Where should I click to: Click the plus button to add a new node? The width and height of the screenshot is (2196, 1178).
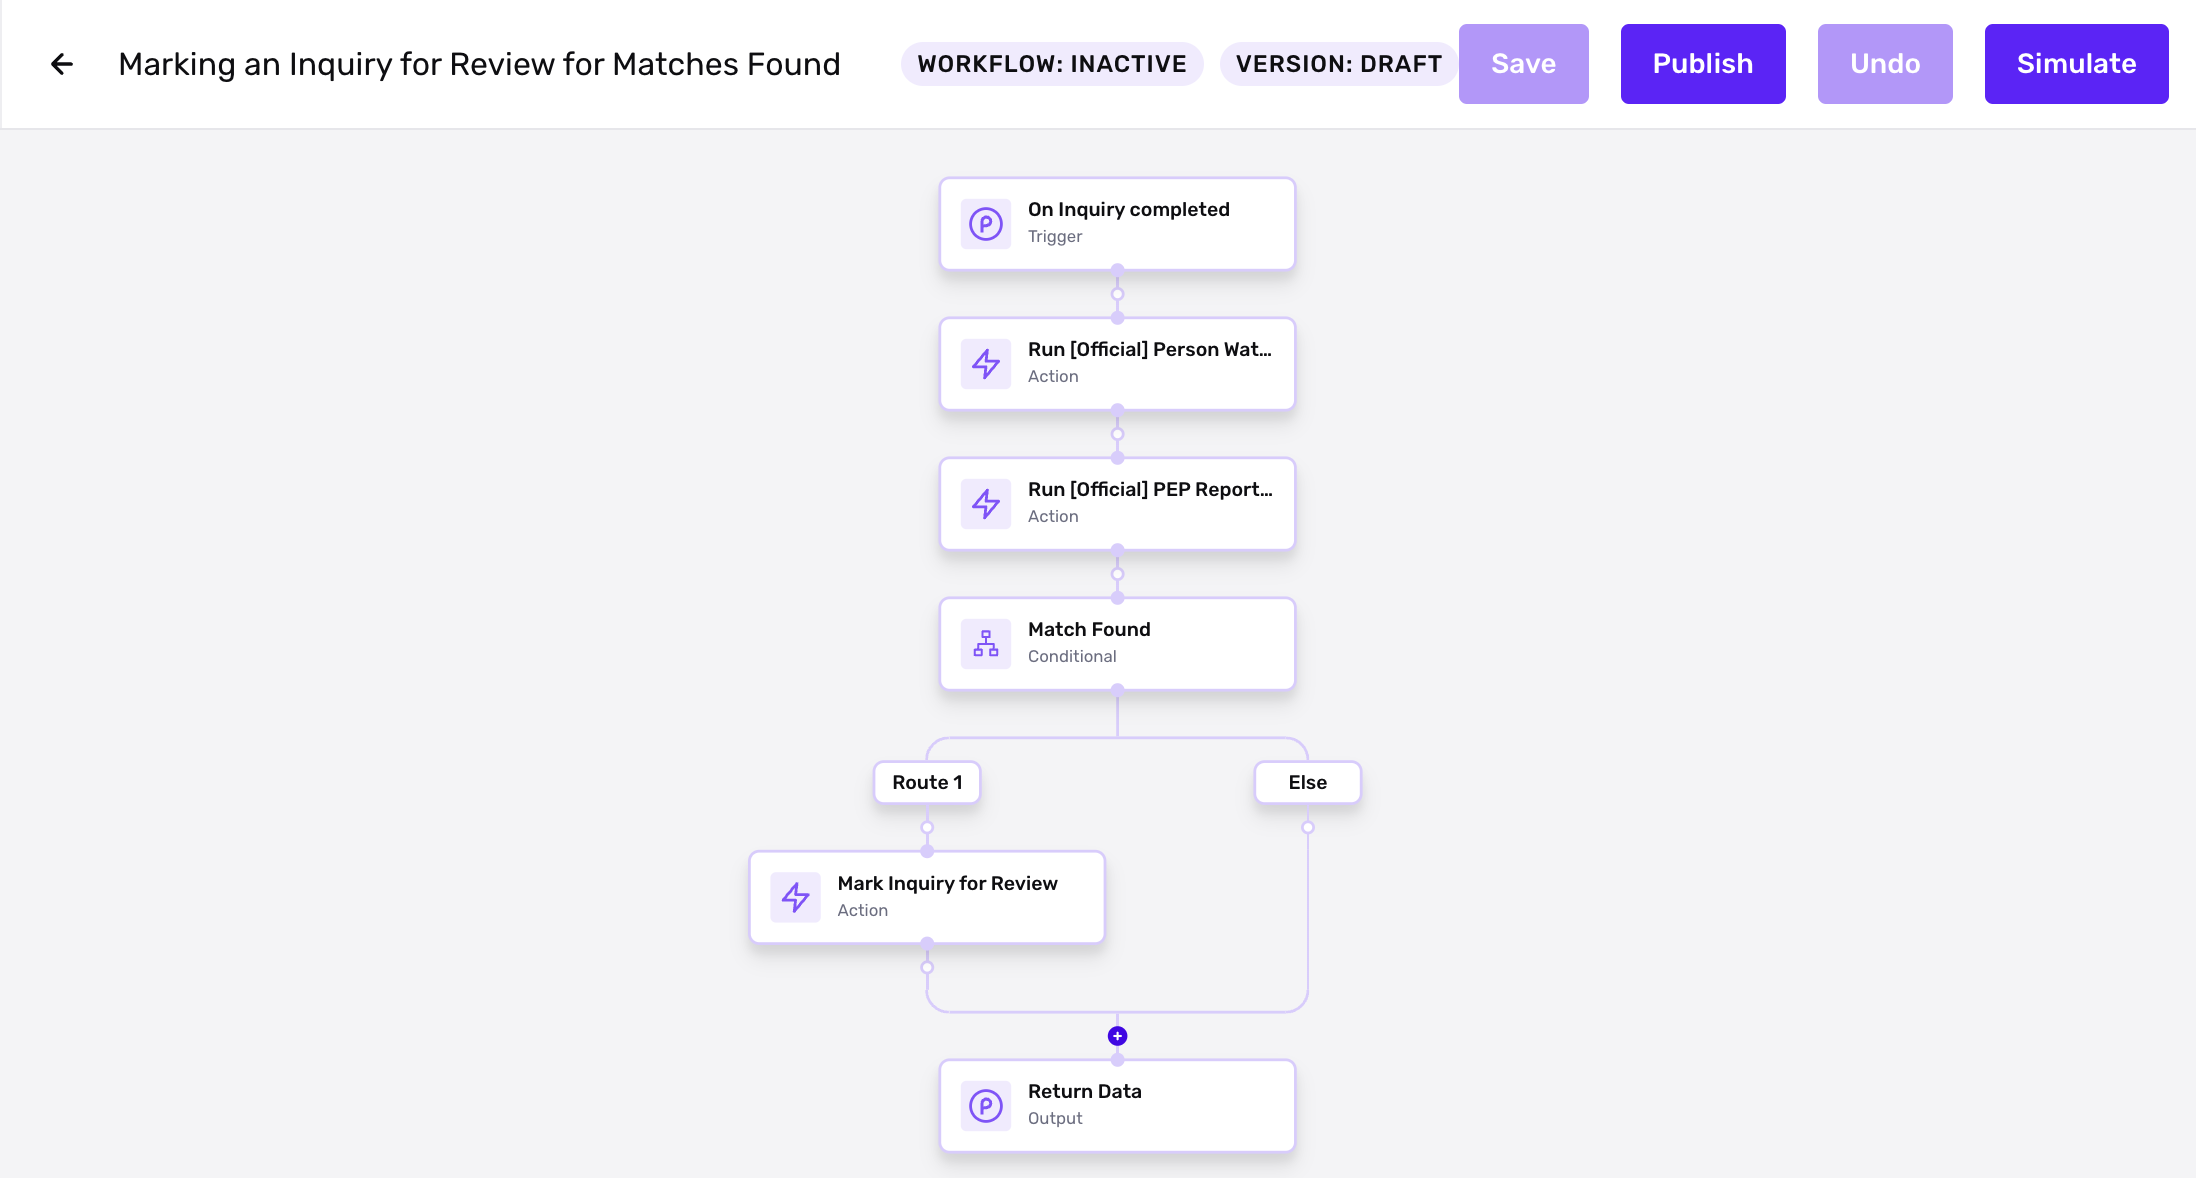click(x=1117, y=1036)
